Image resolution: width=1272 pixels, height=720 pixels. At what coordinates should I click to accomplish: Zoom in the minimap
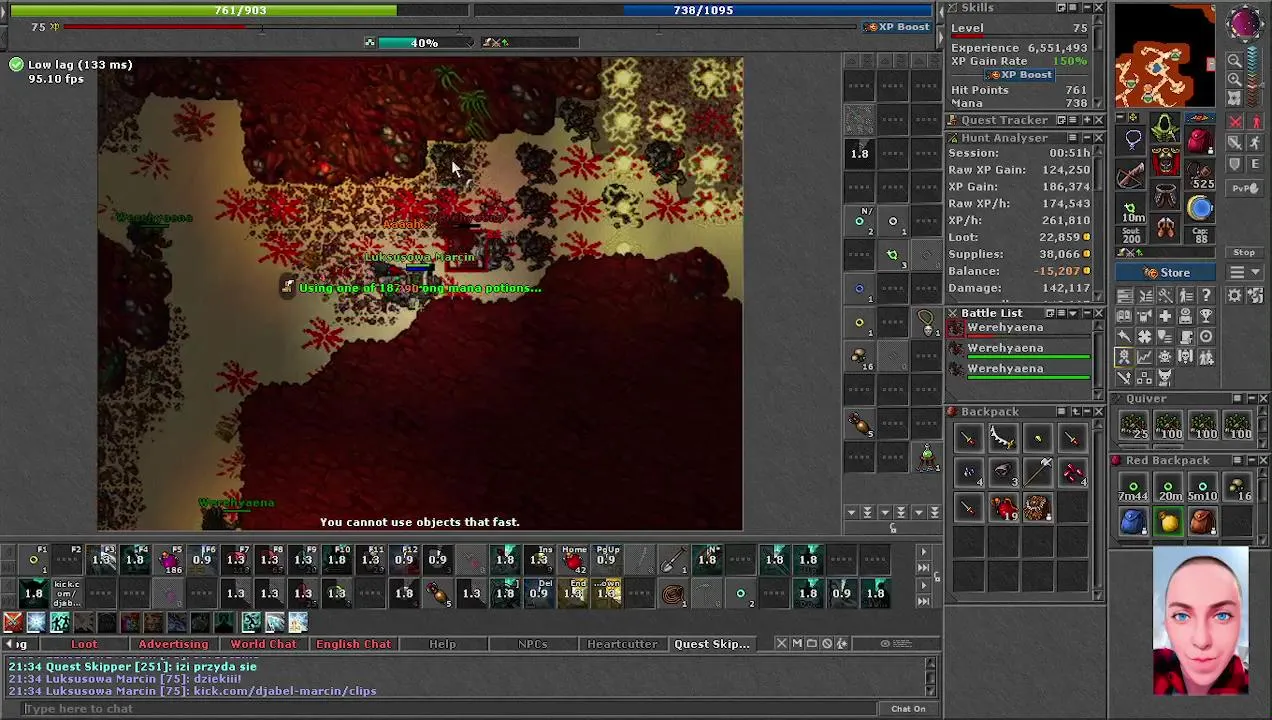(x=1234, y=80)
